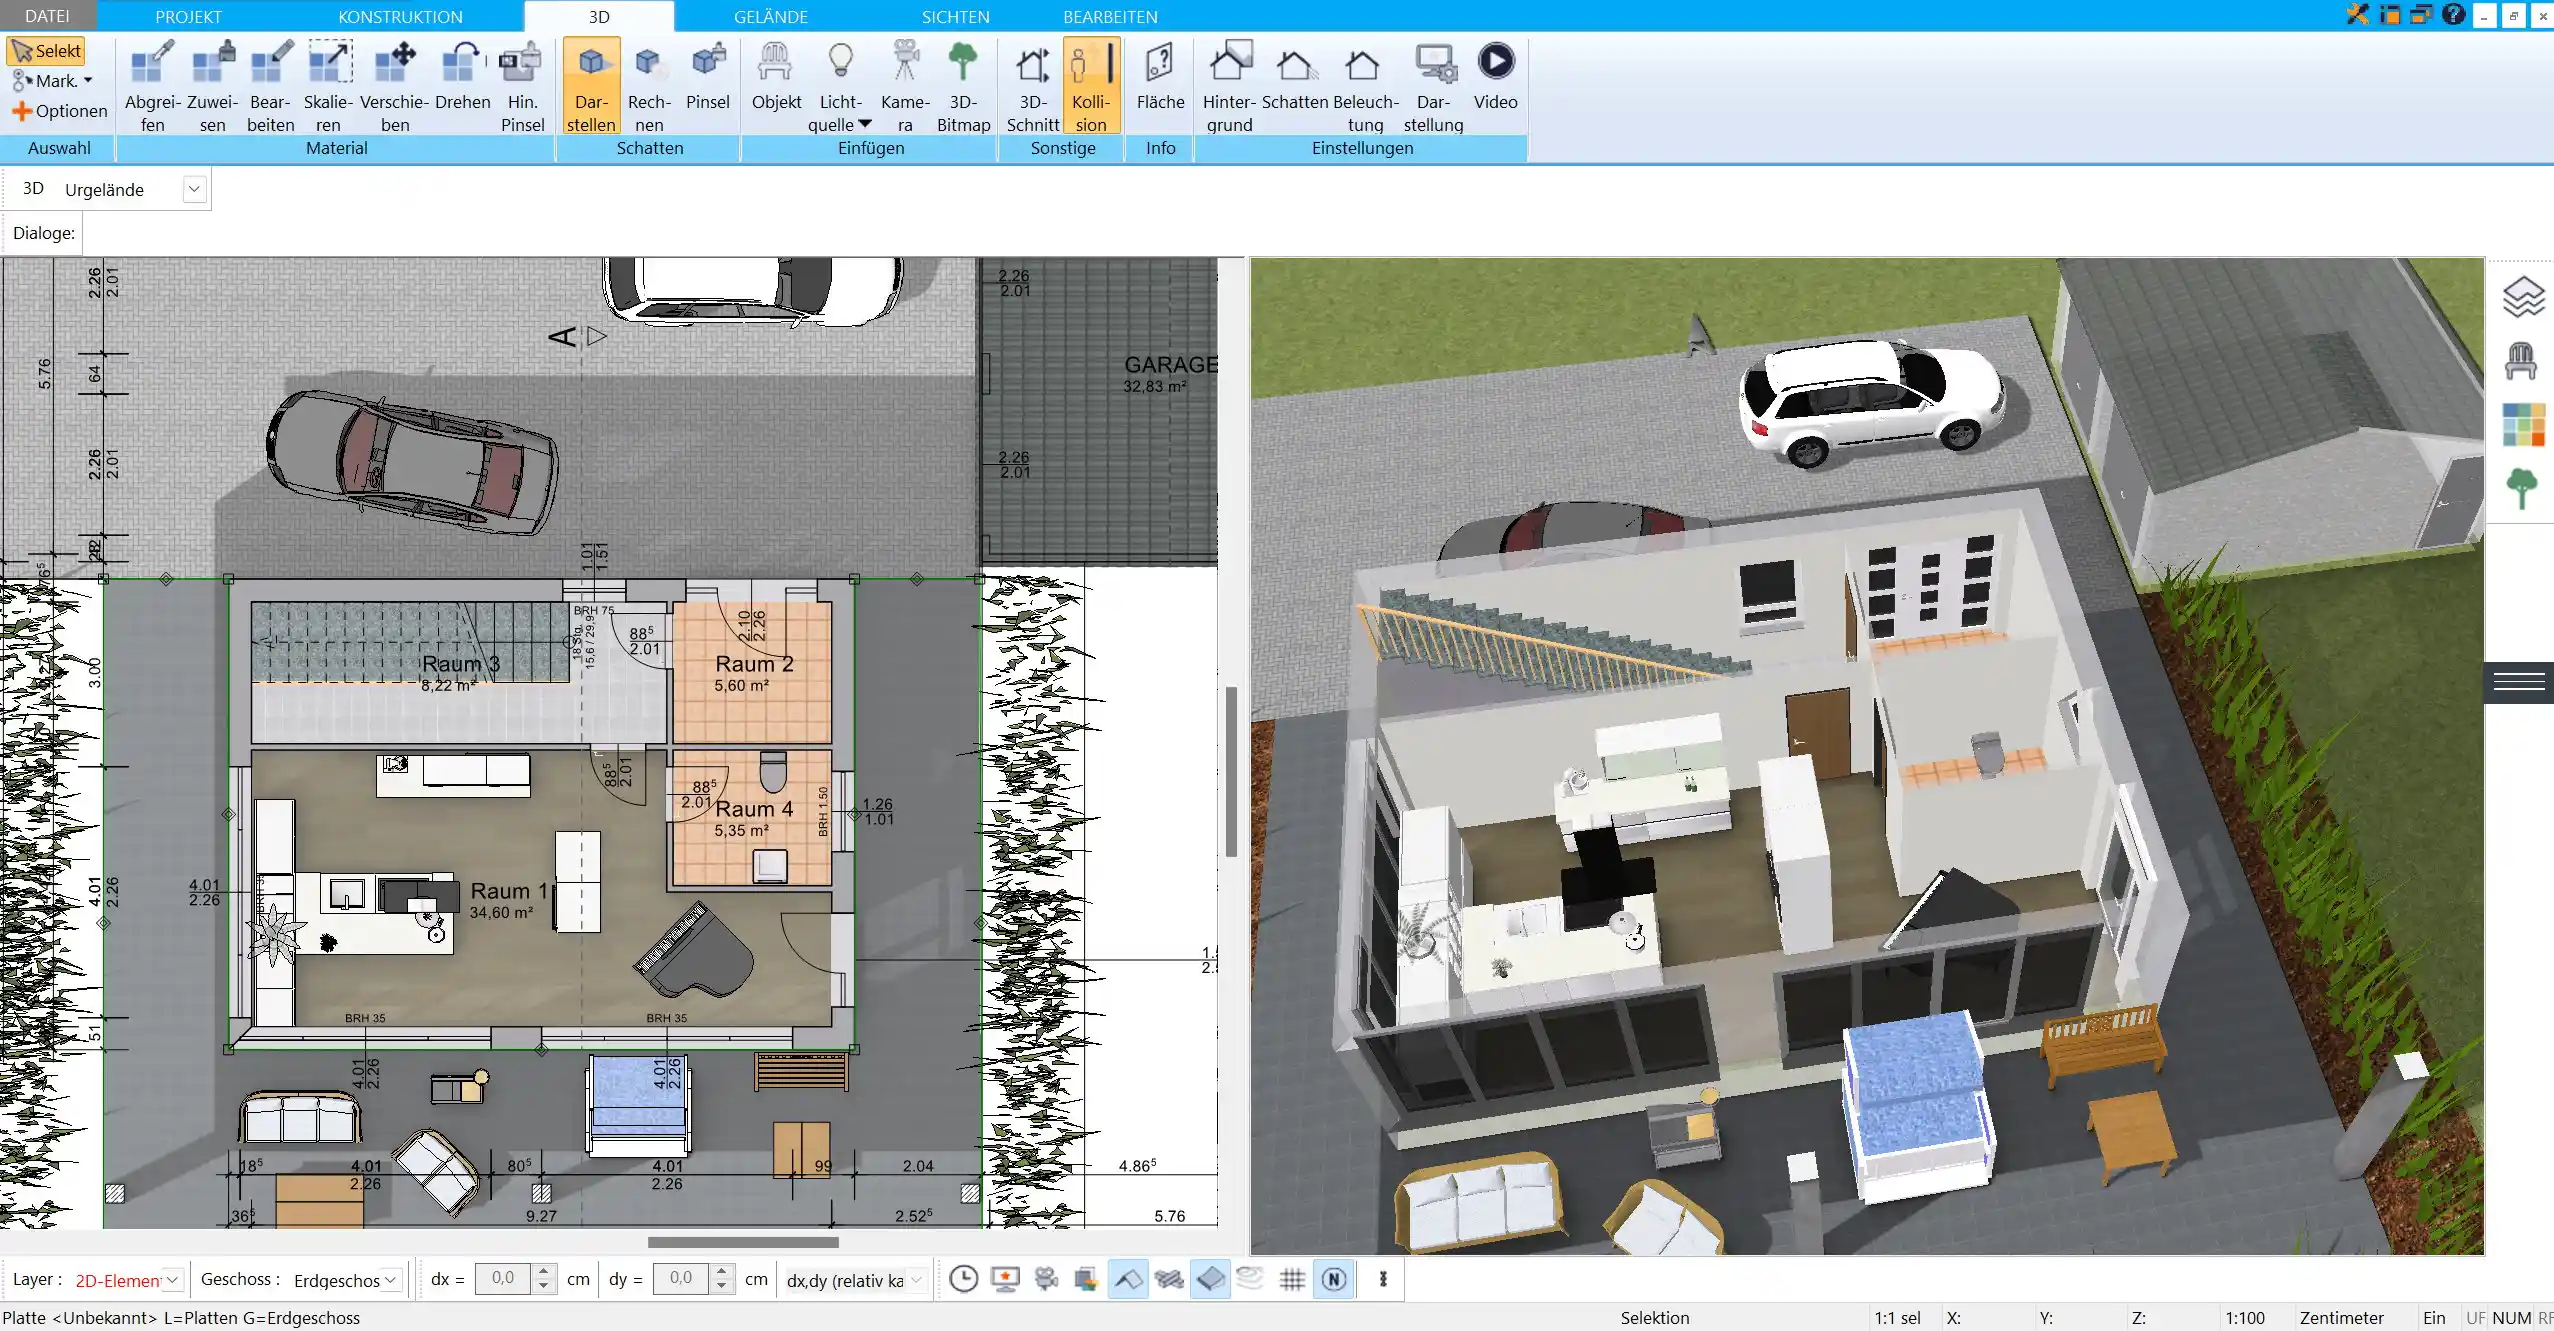Toggle Darstellen shadow display
2554x1331 pixels.
click(x=591, y=86)
